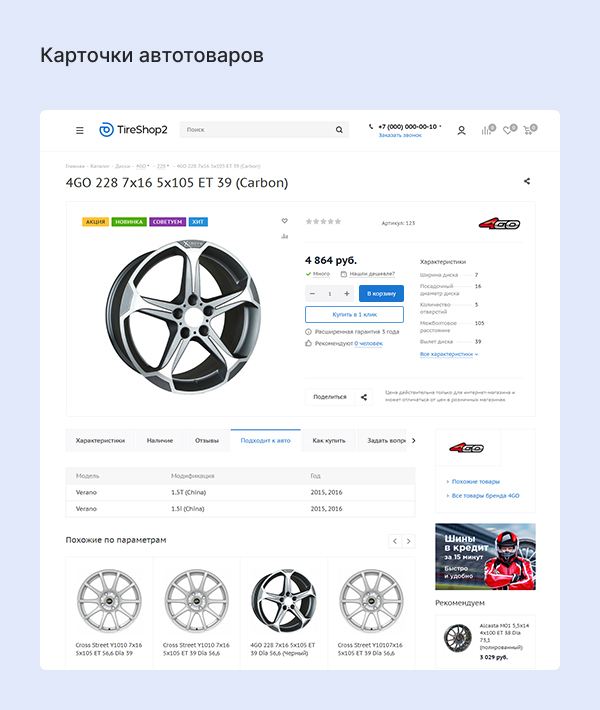
Task: Click the search magnifier icon
Action: pyautogui.click(x=339, y=130)
